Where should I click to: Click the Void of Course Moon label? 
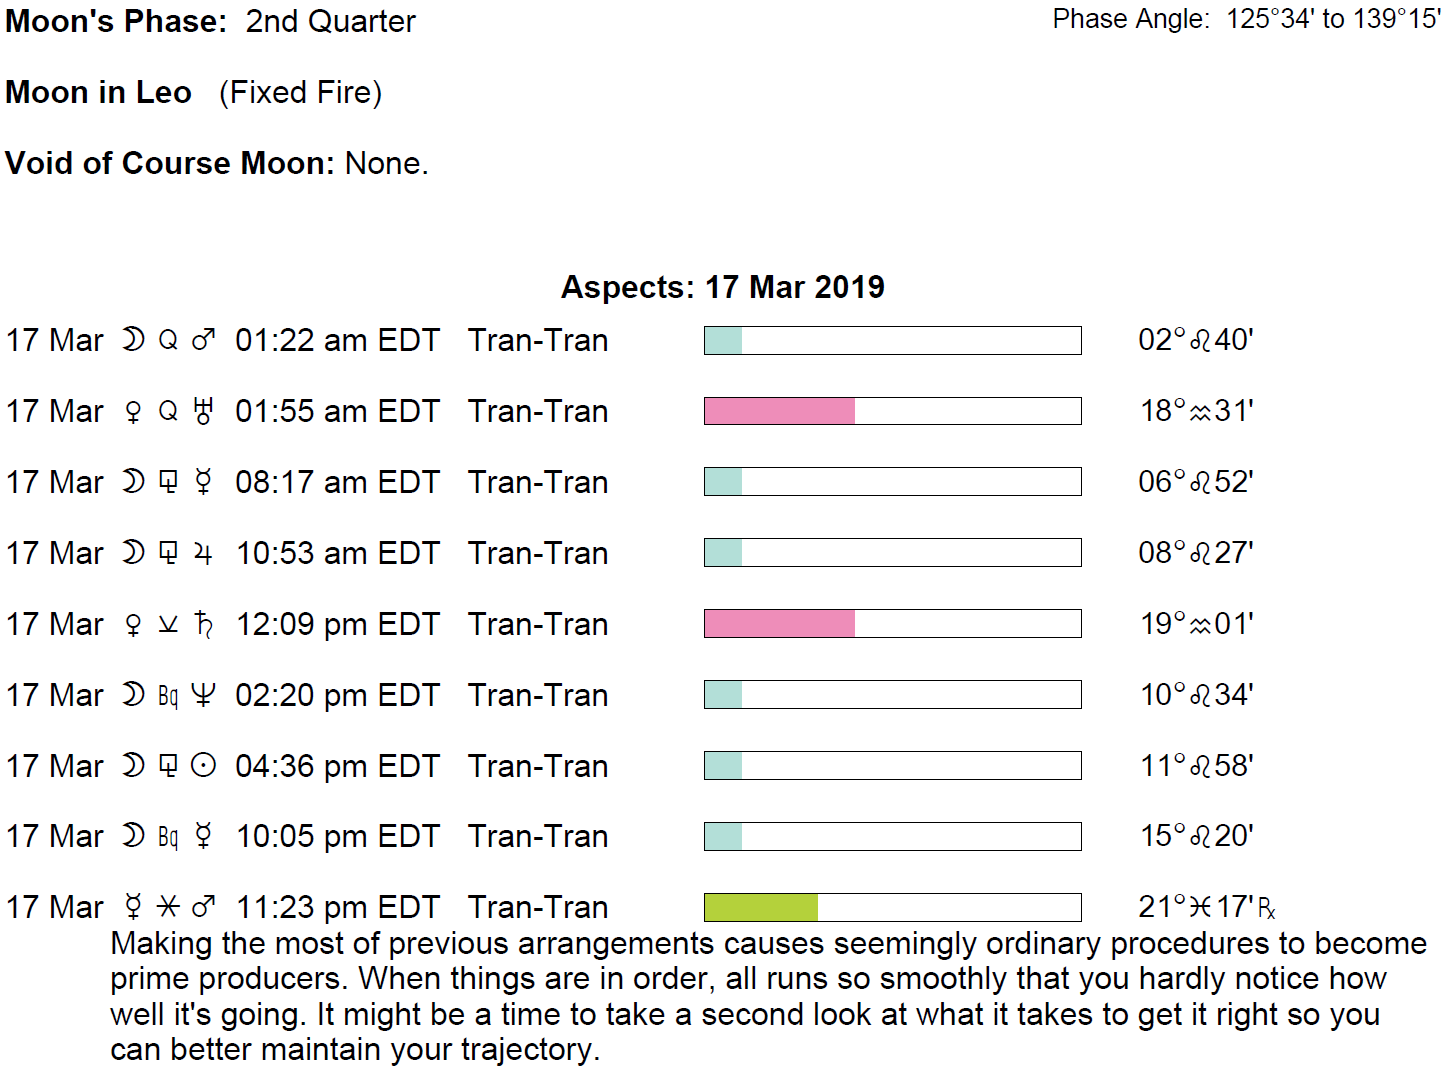(x=170, y=163)
